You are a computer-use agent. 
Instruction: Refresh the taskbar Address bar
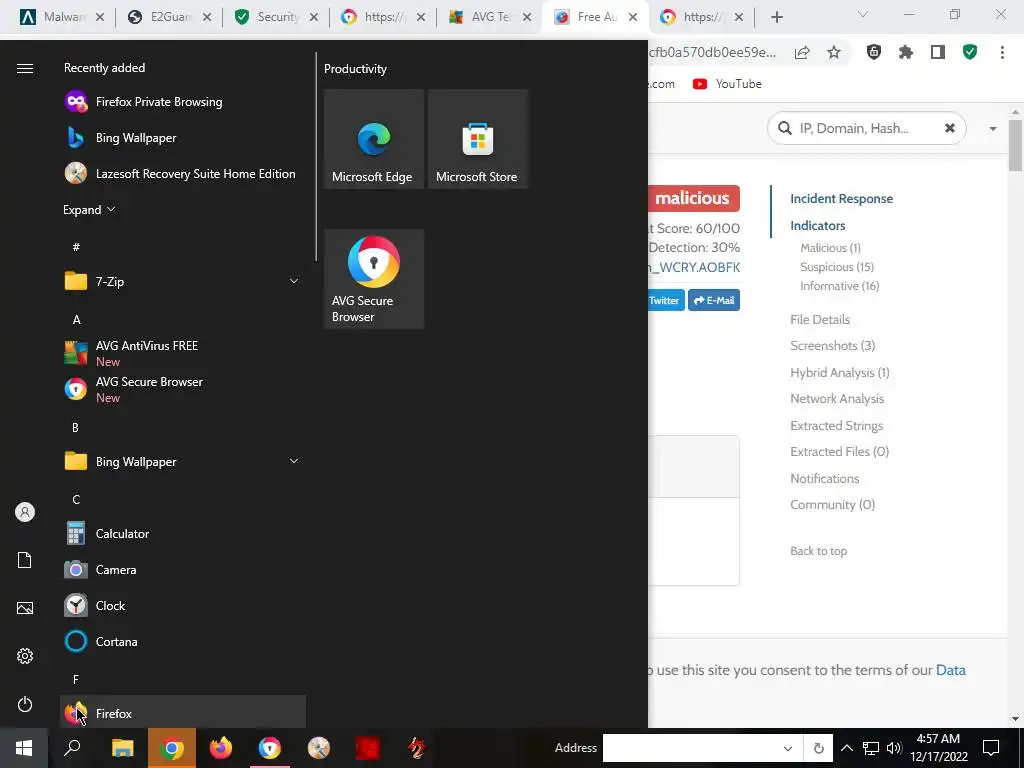pyautogui.click(x=819, y=748)
